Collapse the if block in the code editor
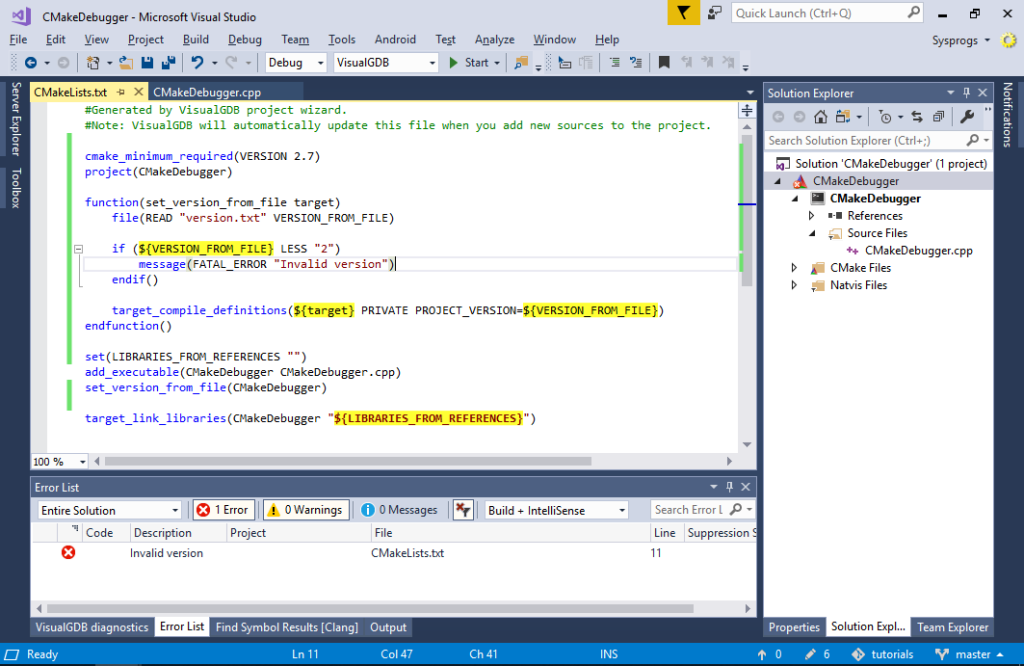 tap(78, 249)
